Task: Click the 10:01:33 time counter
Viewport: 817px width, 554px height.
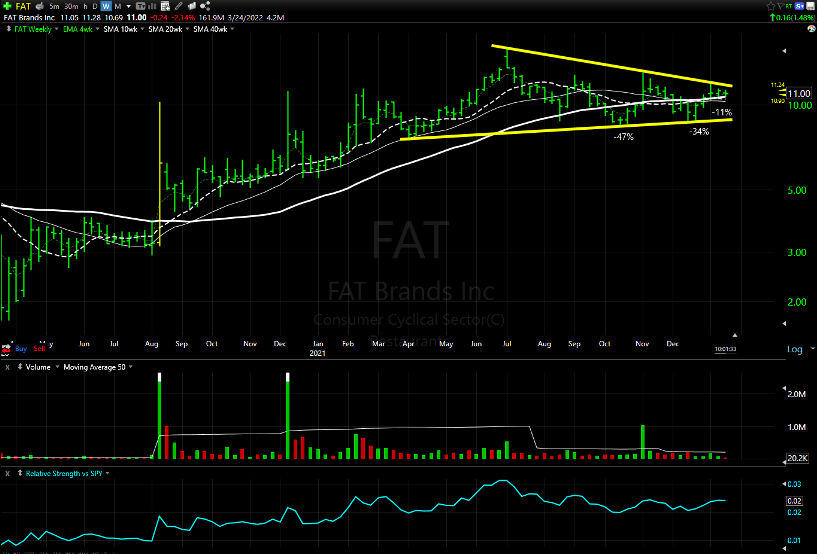Action: pos(725,349)
